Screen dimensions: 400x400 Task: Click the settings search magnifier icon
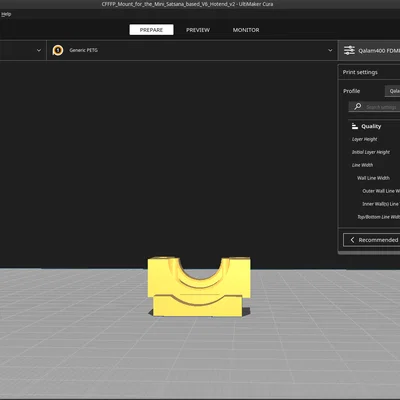pyautogui.click(x=358, y=106)
